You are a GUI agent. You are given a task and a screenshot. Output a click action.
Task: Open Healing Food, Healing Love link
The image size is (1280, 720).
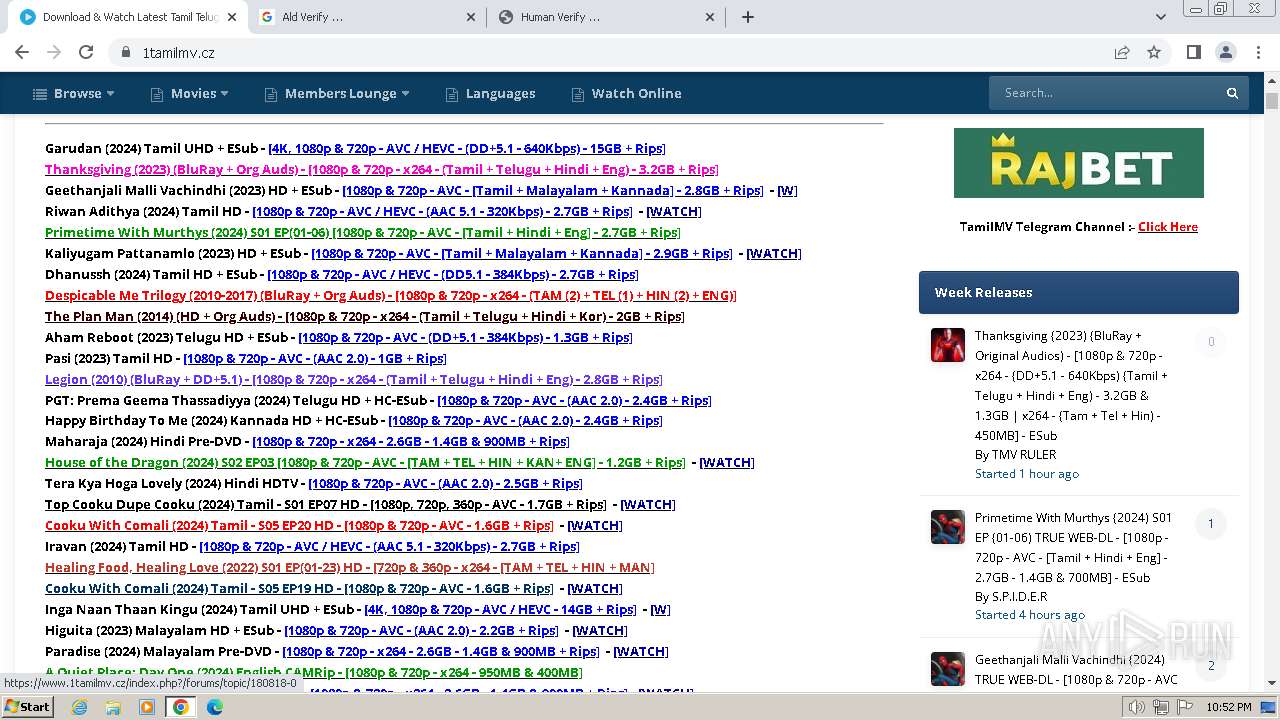pos(349,567)
